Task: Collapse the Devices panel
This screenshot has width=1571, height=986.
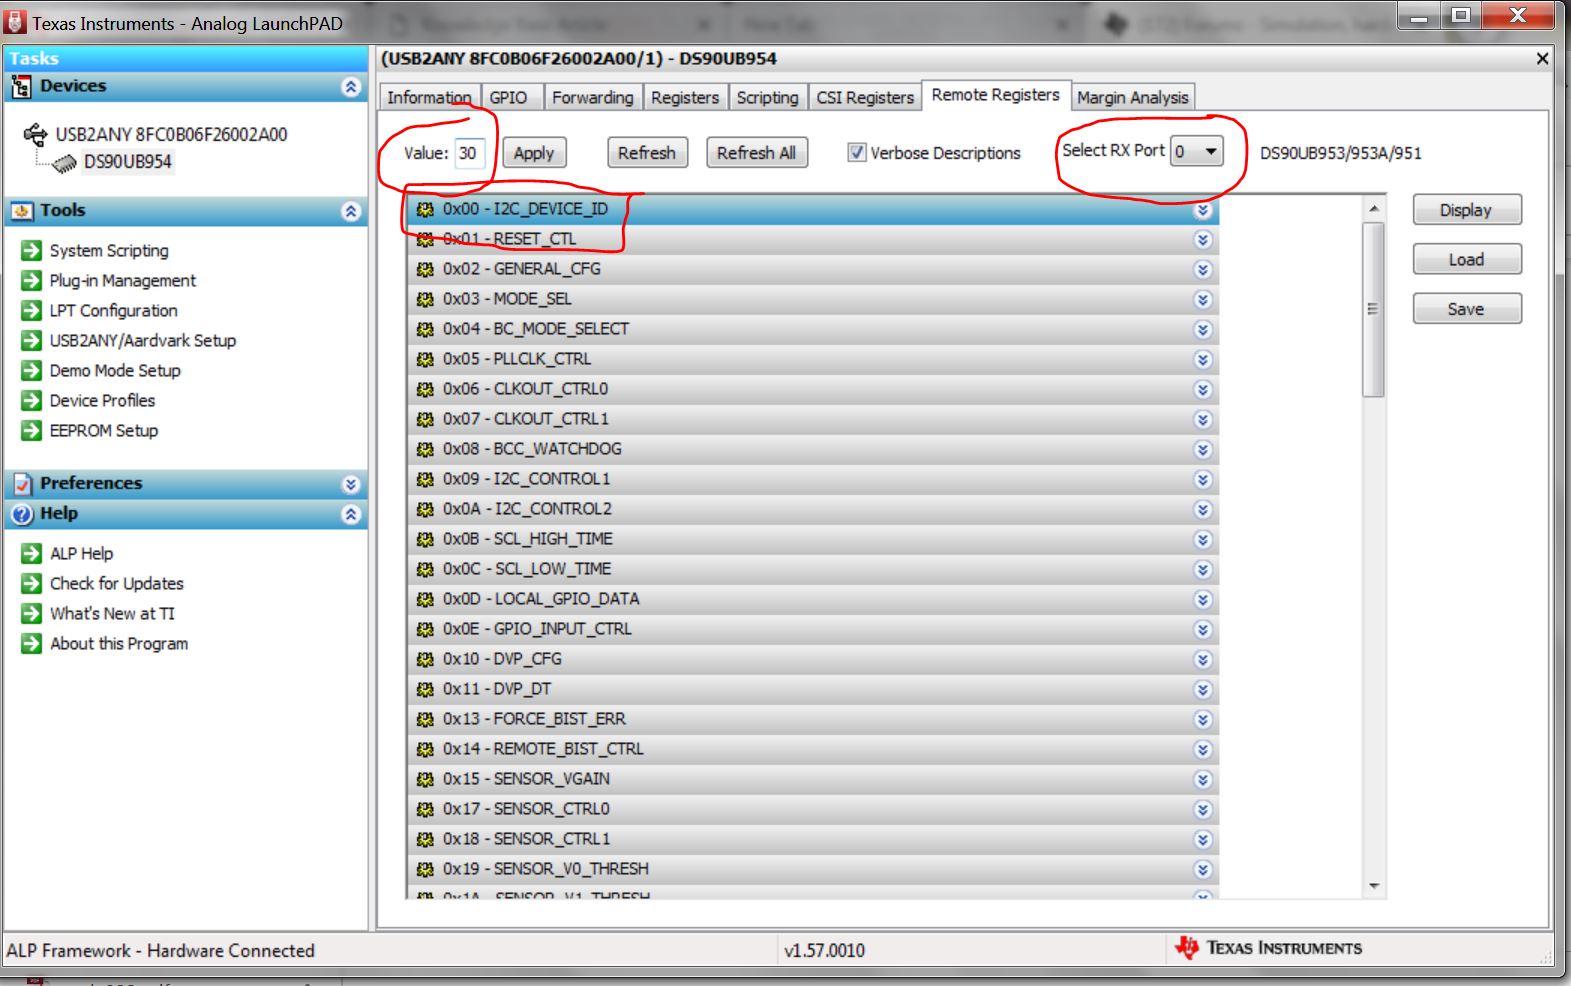Action: (351, 87)
